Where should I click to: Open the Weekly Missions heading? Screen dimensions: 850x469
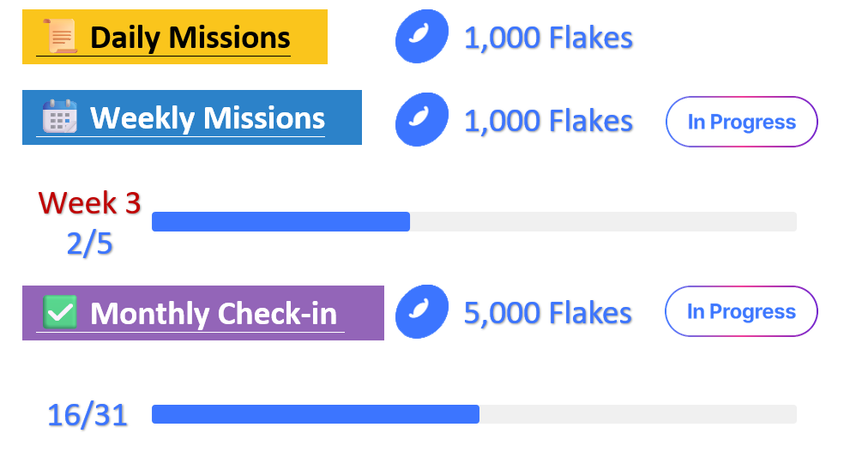(207, 118)
